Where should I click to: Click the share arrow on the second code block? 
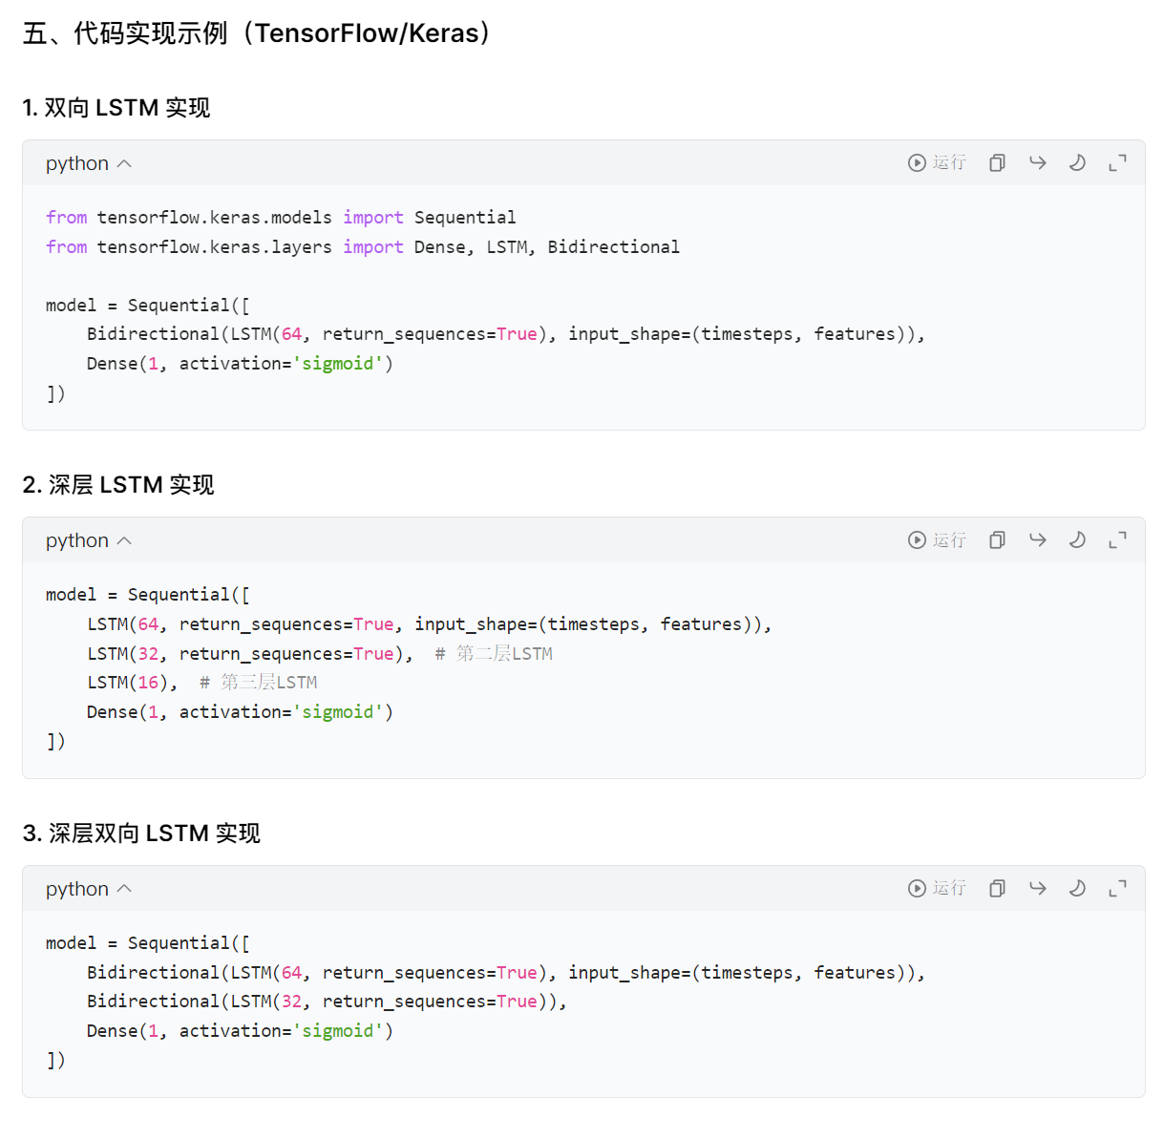point(1037,540)
